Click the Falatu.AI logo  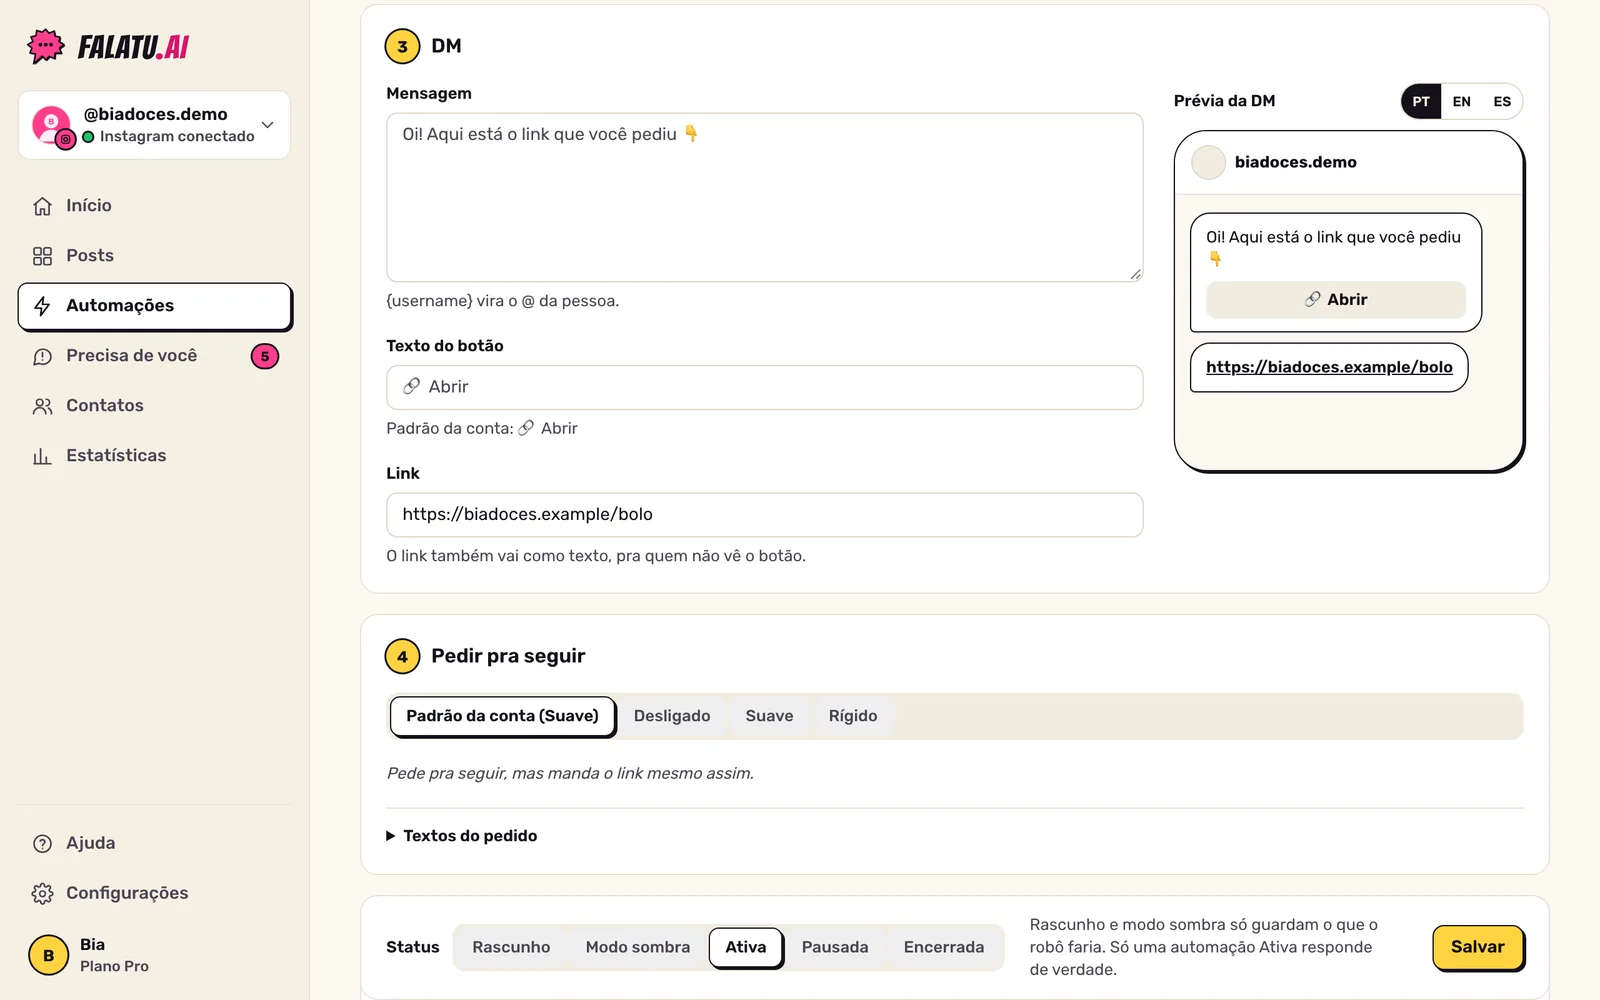[108, 46]
